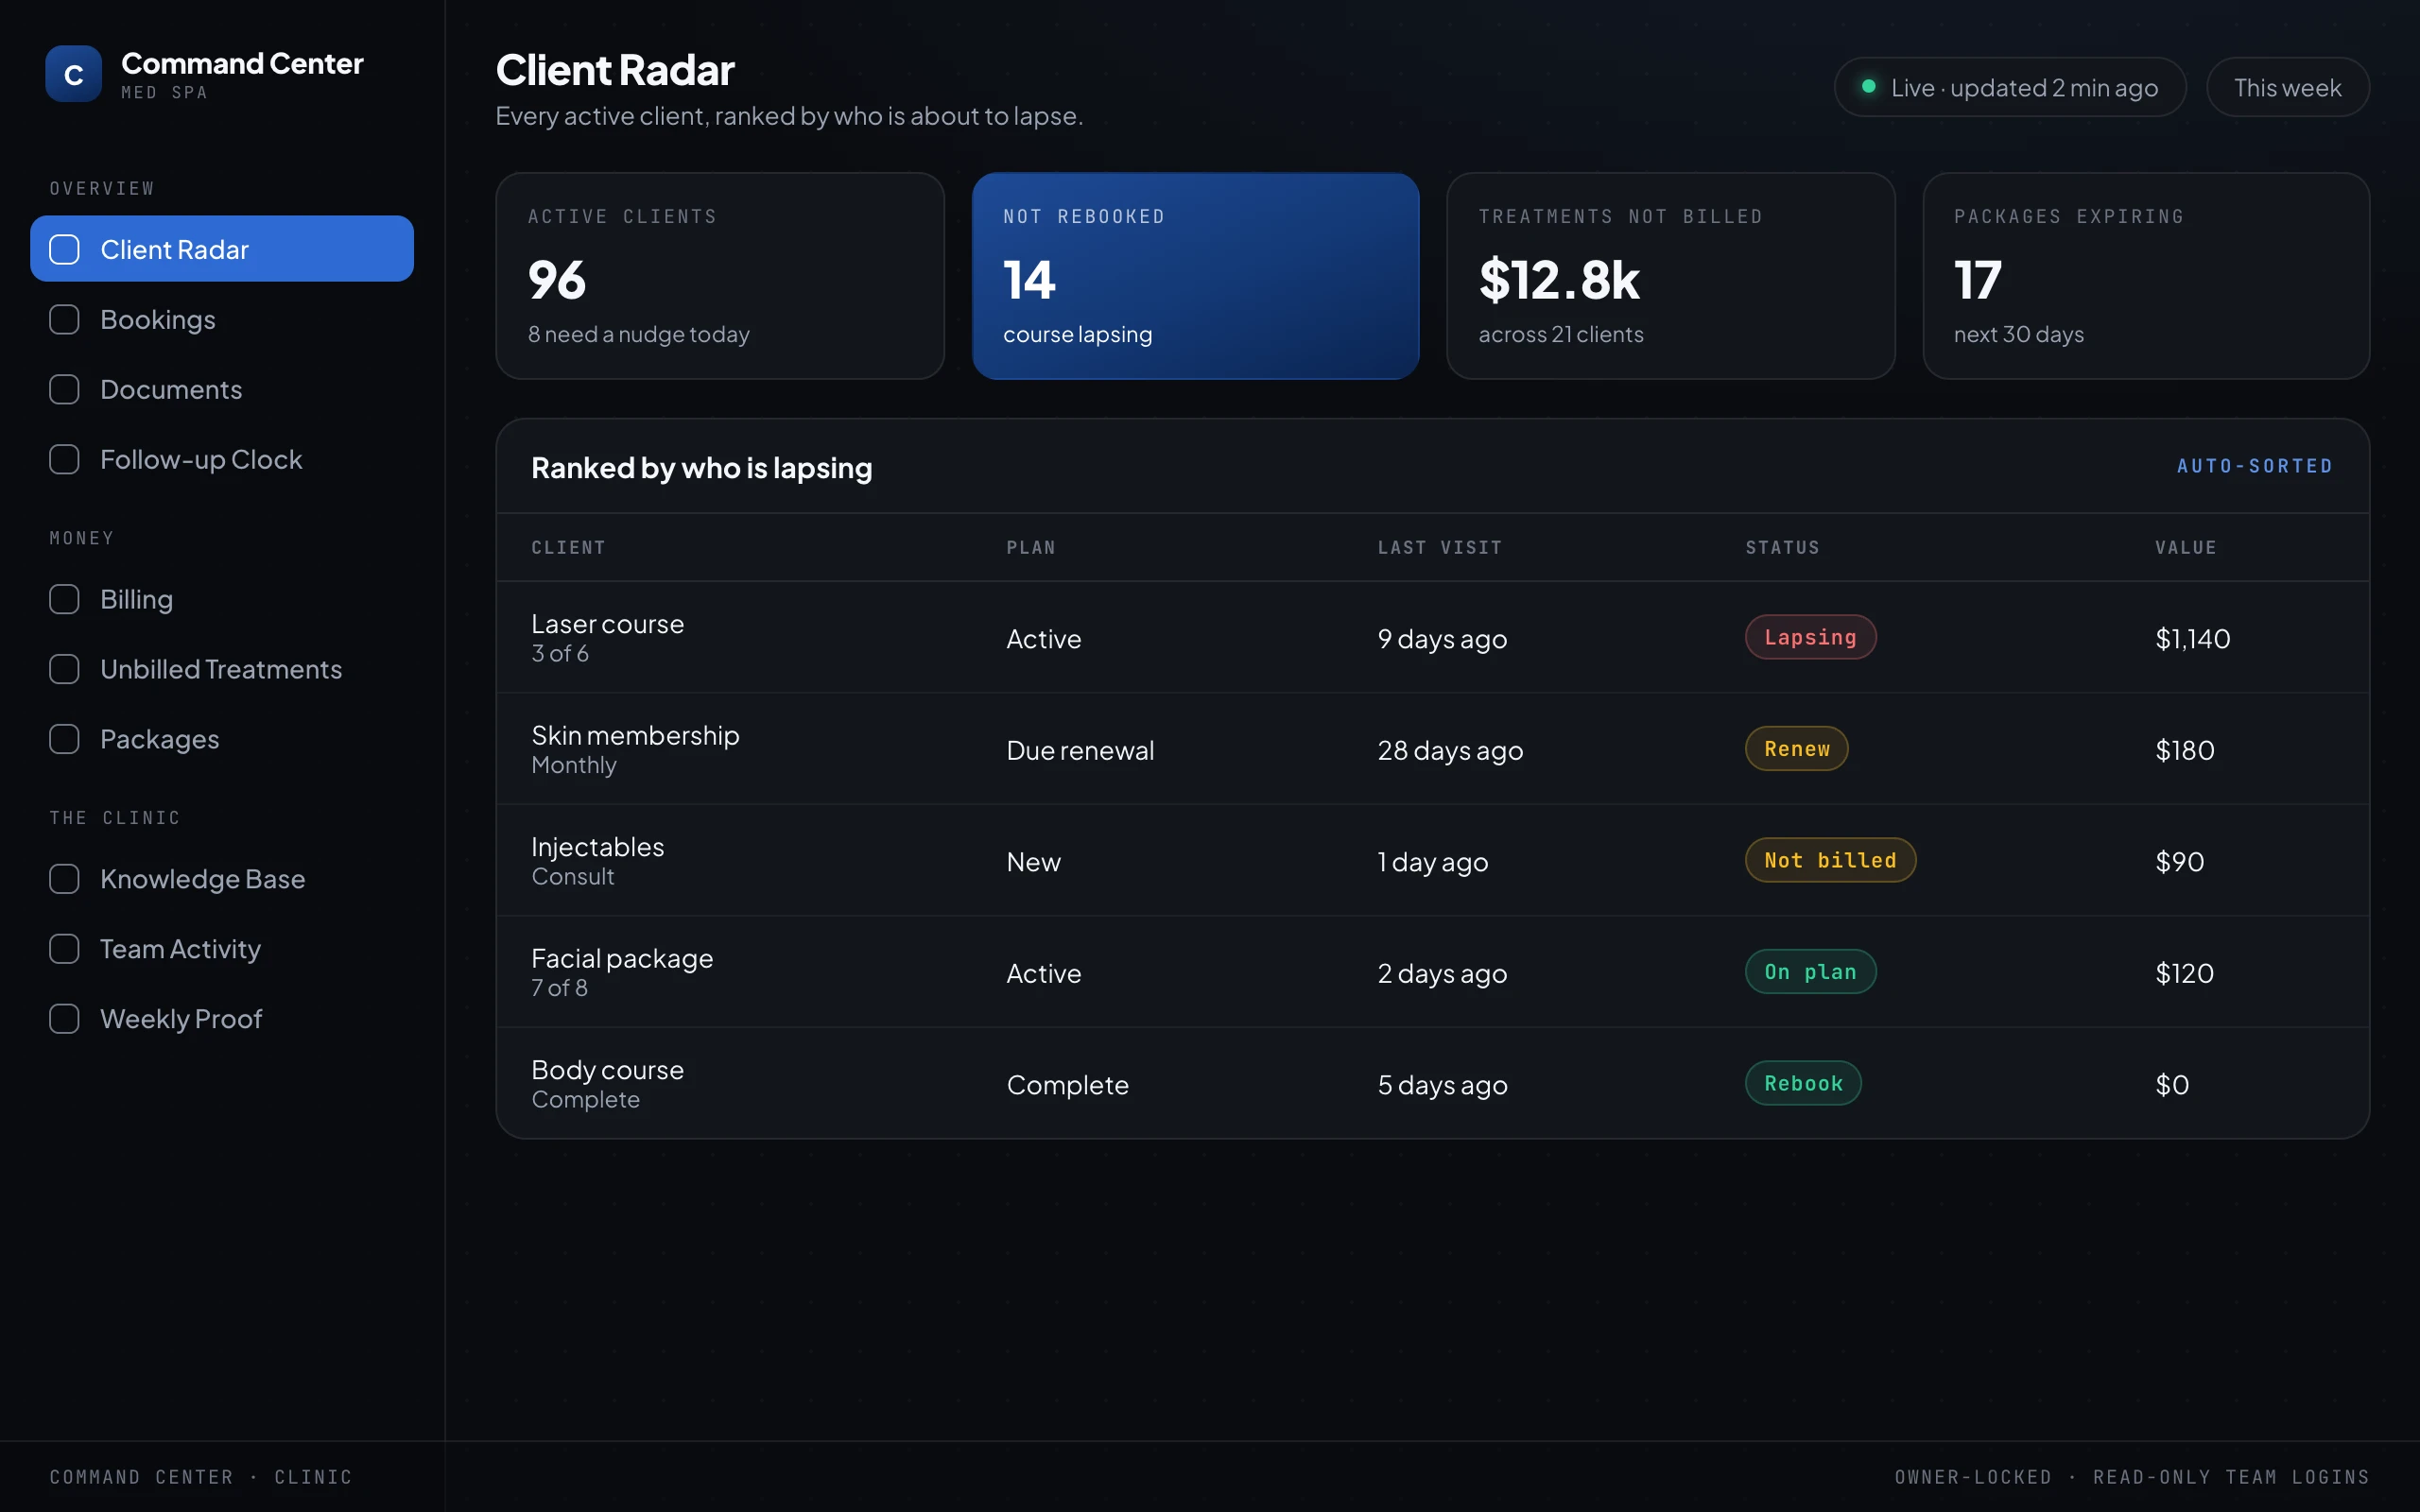
Task: Open Packages from the Money section
Action: (222, 739)
